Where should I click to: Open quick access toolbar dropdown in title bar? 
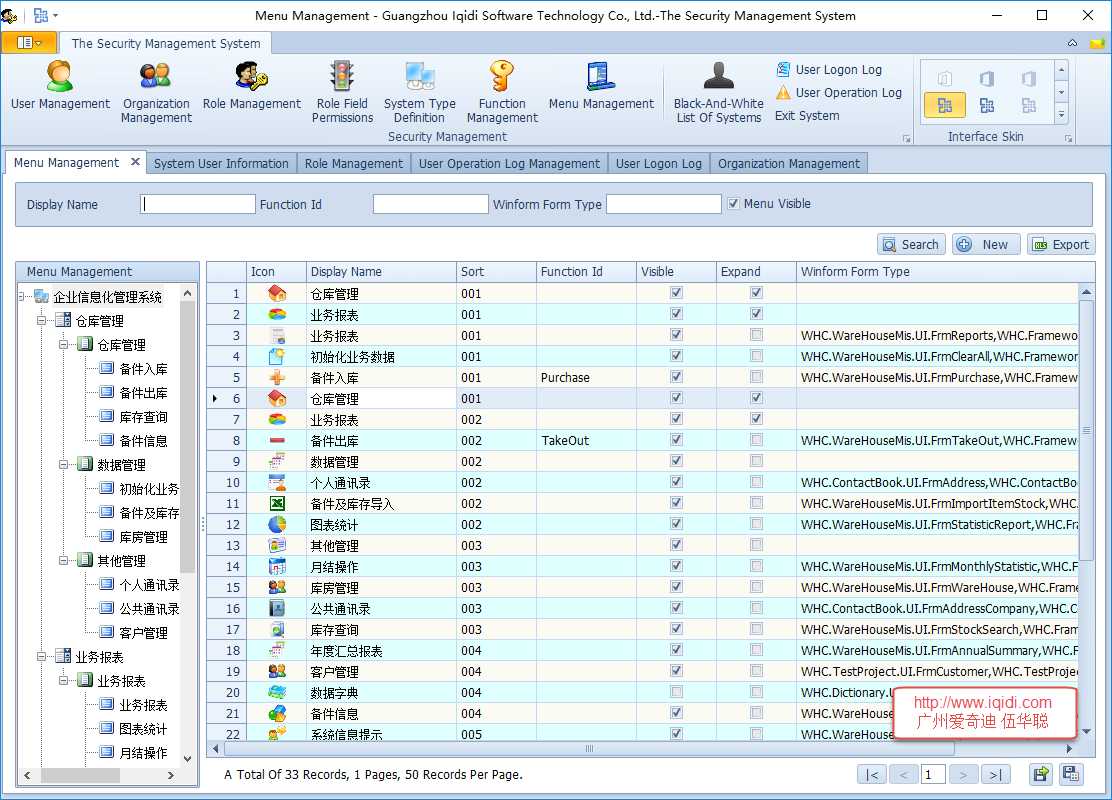(55, 15)
